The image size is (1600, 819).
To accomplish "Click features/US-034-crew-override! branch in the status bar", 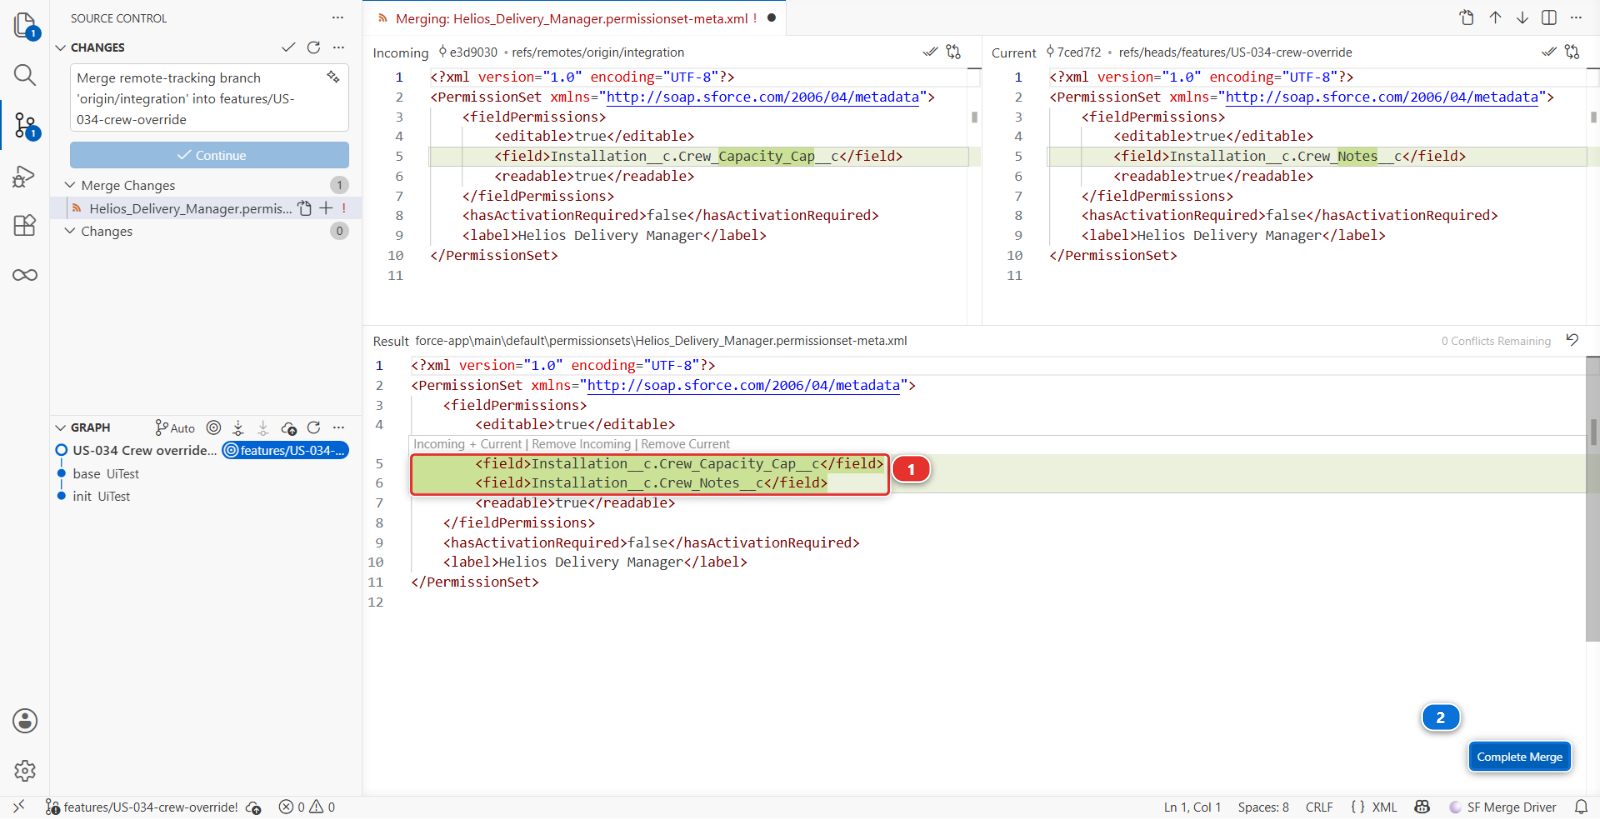I will click(x=142, y=807).
